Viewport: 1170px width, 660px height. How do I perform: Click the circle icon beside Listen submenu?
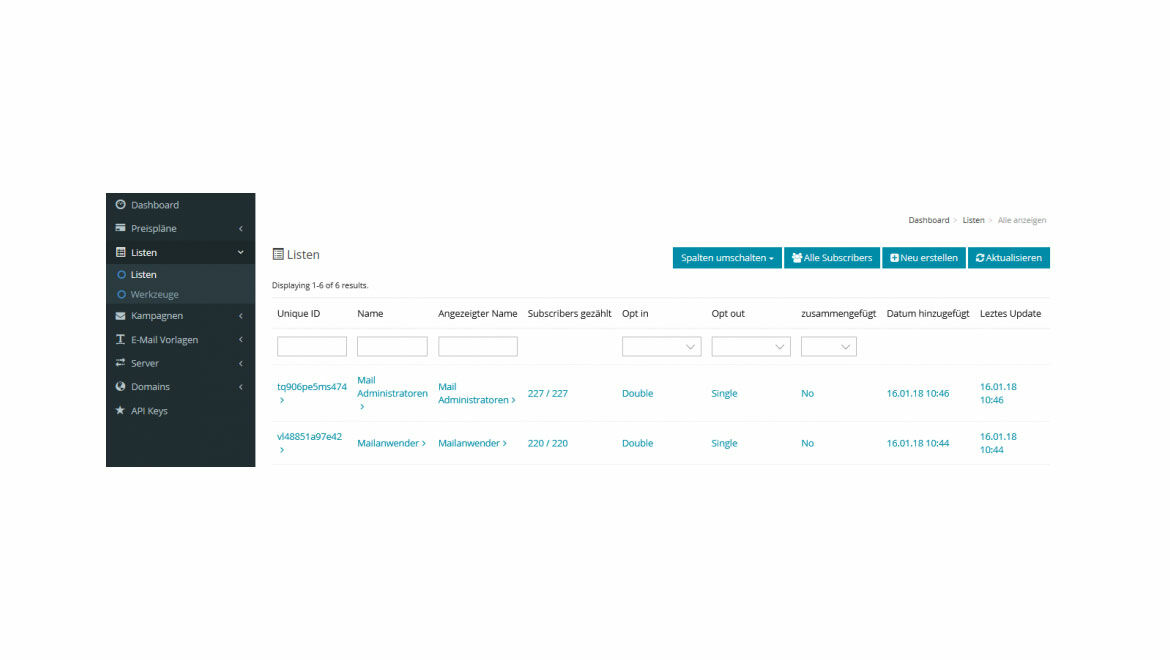(x=122, y=274)
